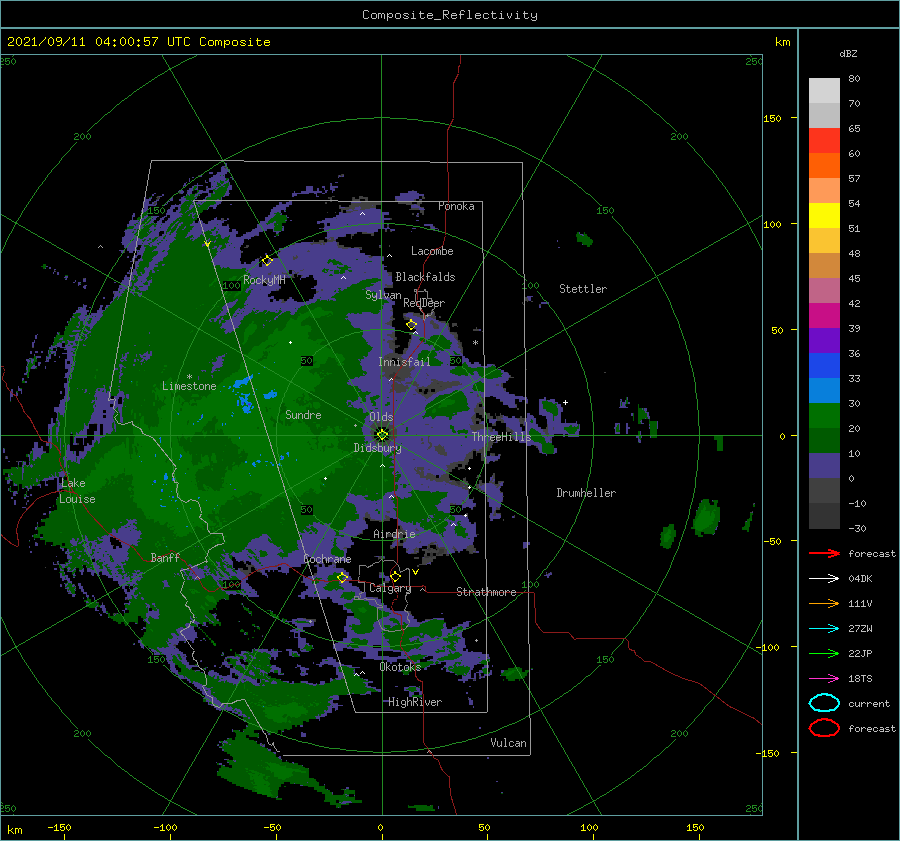Pick the bright red swatch in dBZ legend

click(824, 141)
